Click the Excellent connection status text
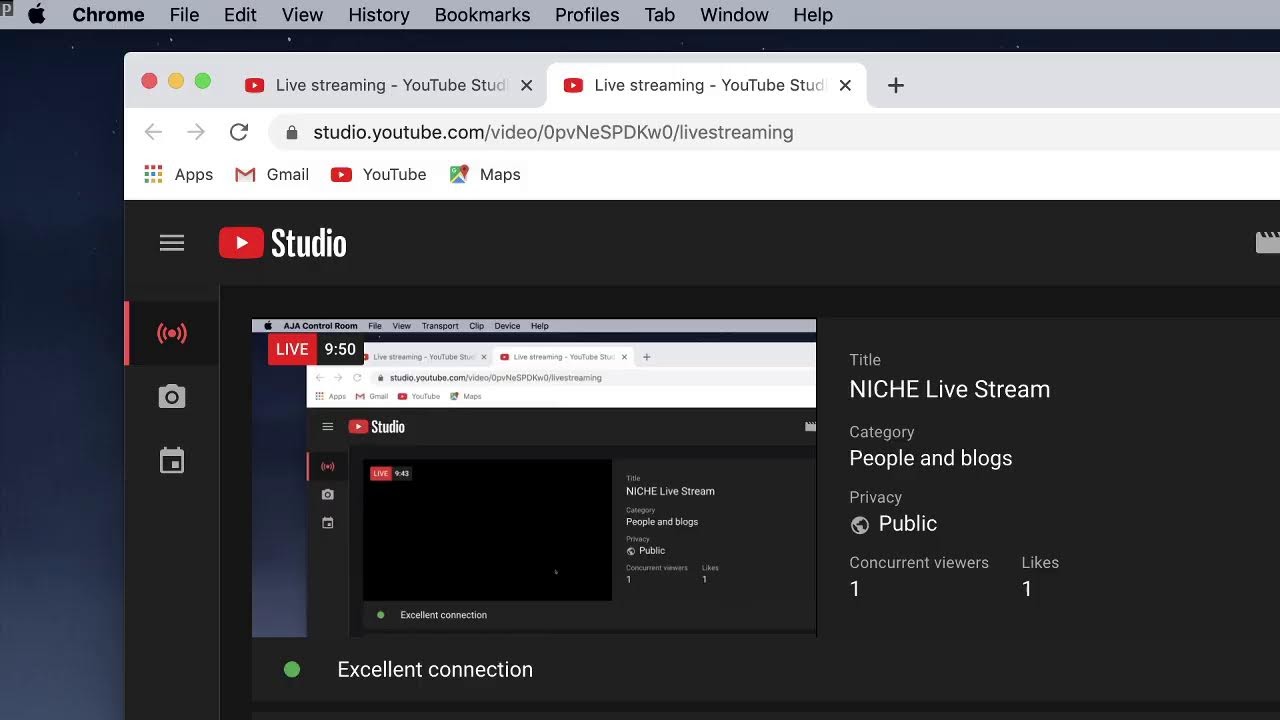Screen dimensions: 1280x720 tap(435, 670)
